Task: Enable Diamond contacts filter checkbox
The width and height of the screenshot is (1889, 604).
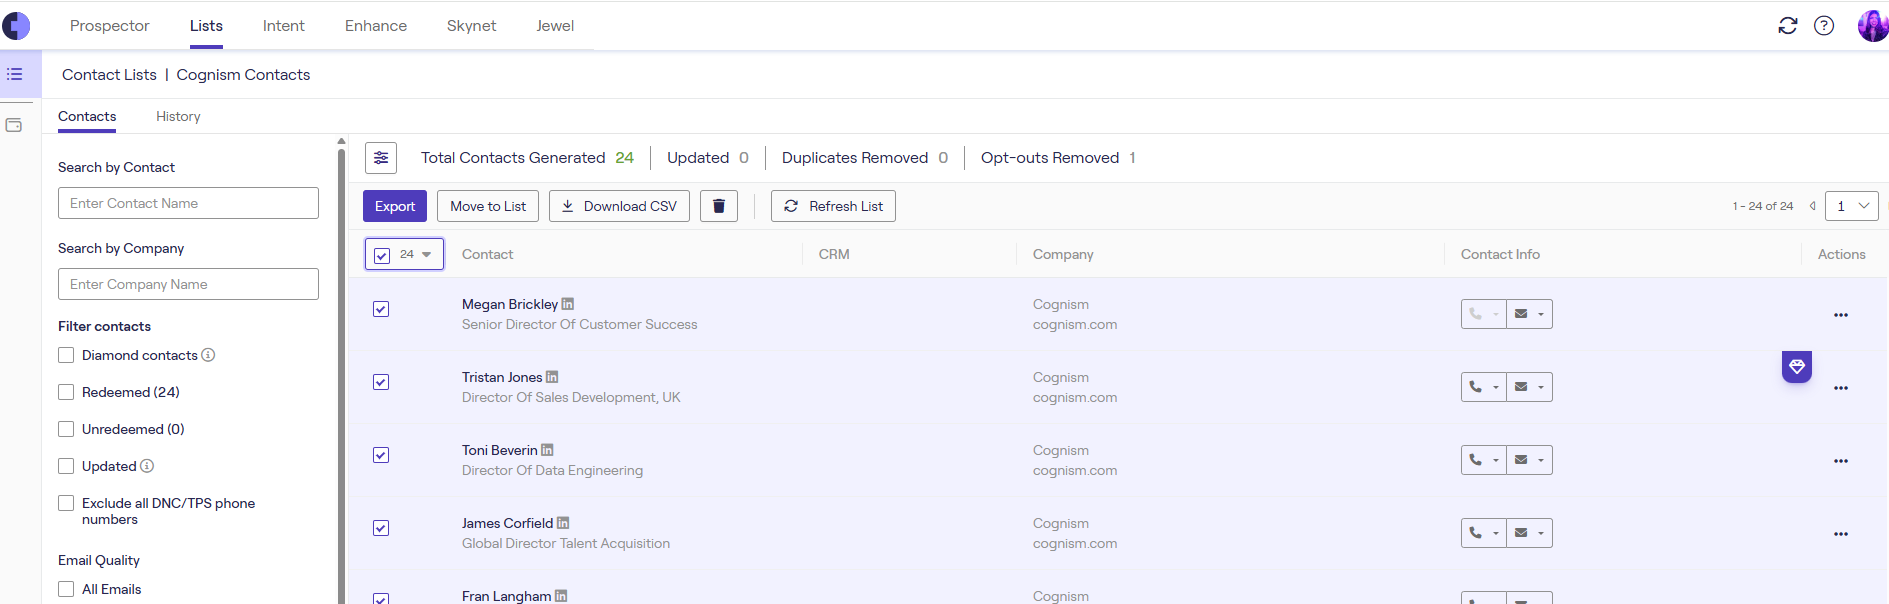Action: pyautogui.click(x=66, y=355)
